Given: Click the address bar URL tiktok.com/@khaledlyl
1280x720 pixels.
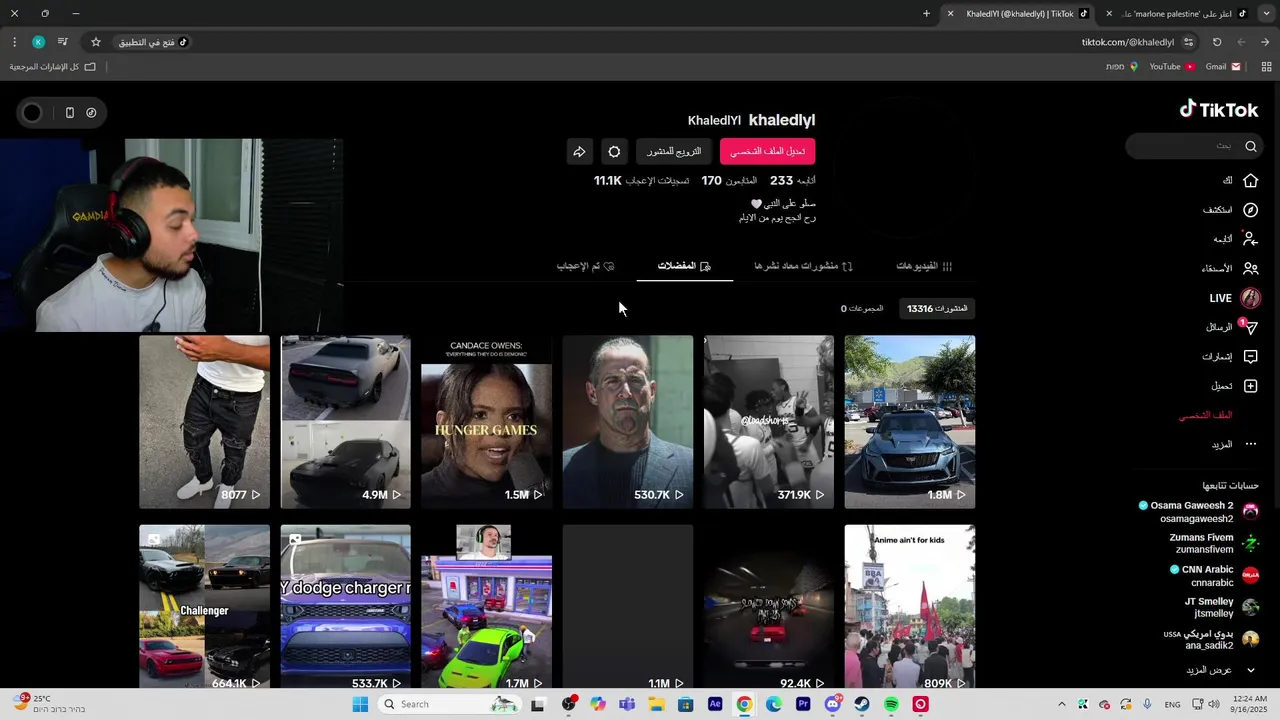Looking at the screenshot, I should pos(1127,42).
